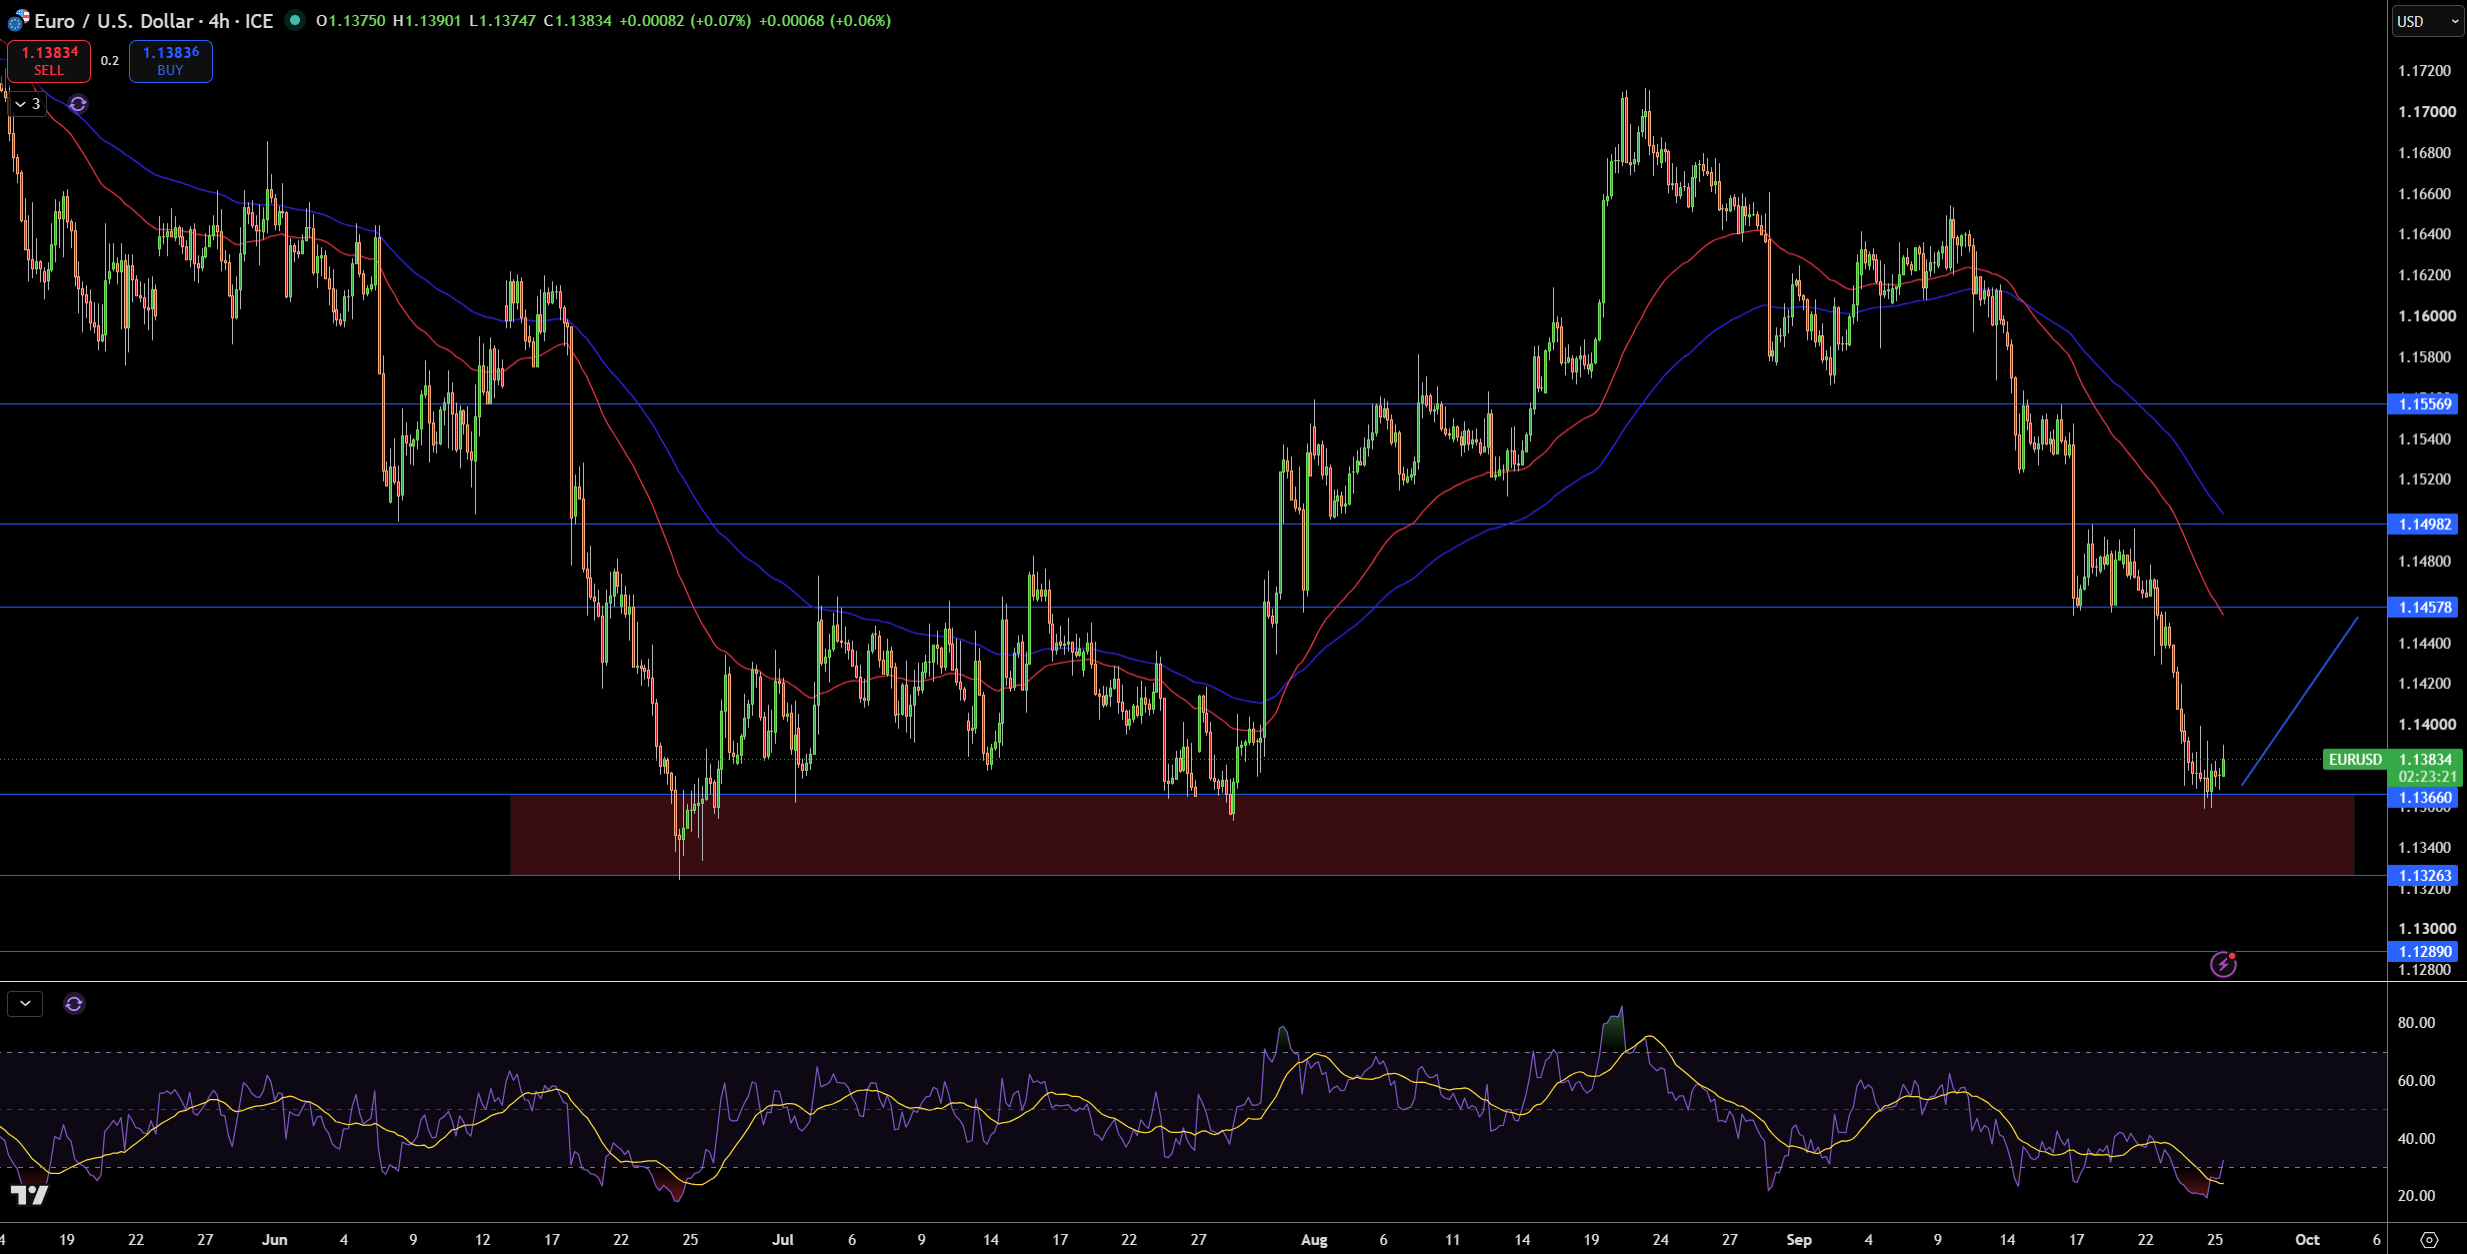
Task: Click the lightning bolt alert icon
Action: [2223, 965]
